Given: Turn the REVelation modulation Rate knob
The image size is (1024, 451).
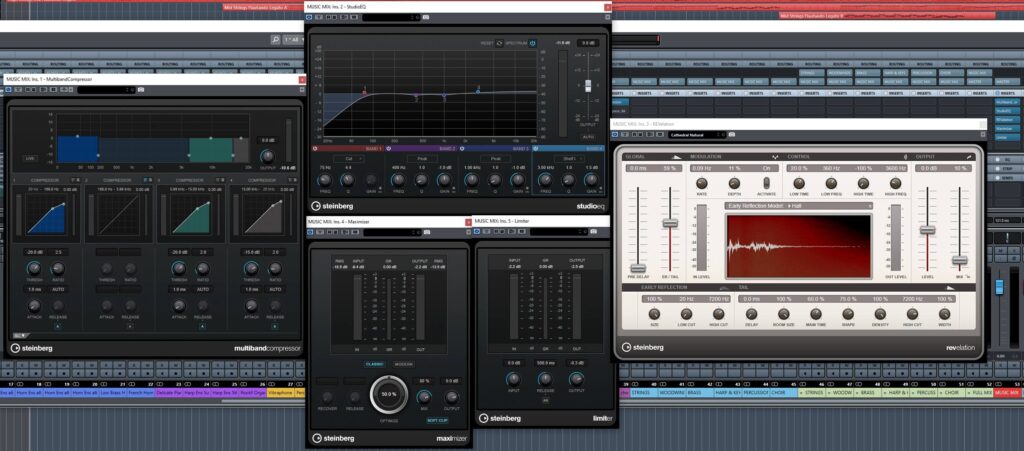Looking at the screenshot, I should [702, 183].
